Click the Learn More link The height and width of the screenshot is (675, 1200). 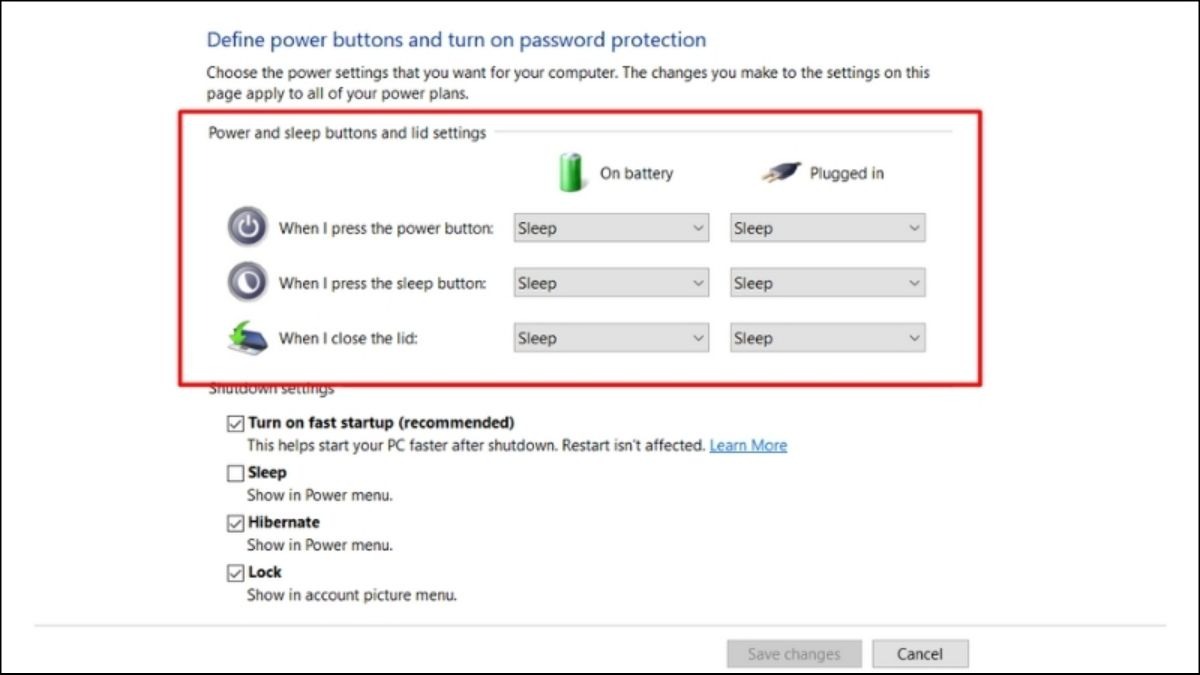coord(748,445)
